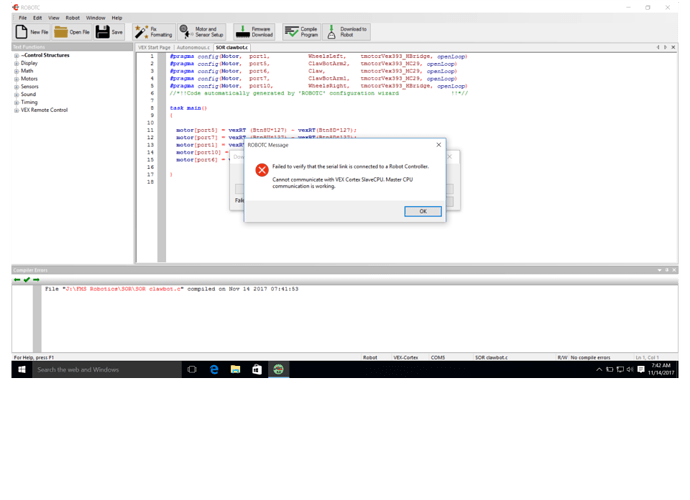
Task: Click the VEX-Cortex status bar entry
Action: (x=406, y=357)
